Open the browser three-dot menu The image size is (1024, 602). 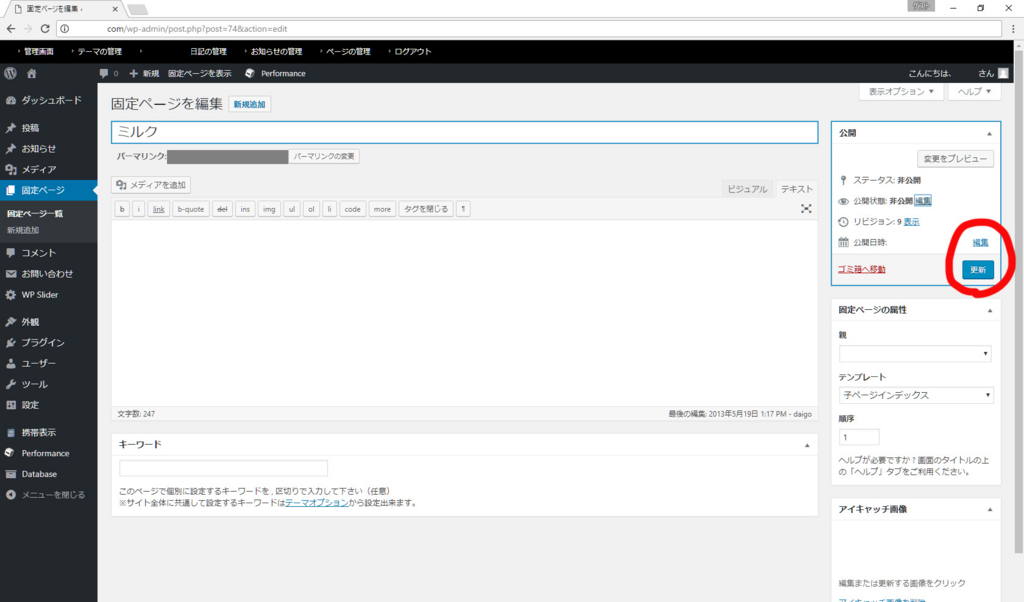click(1013, 29)
